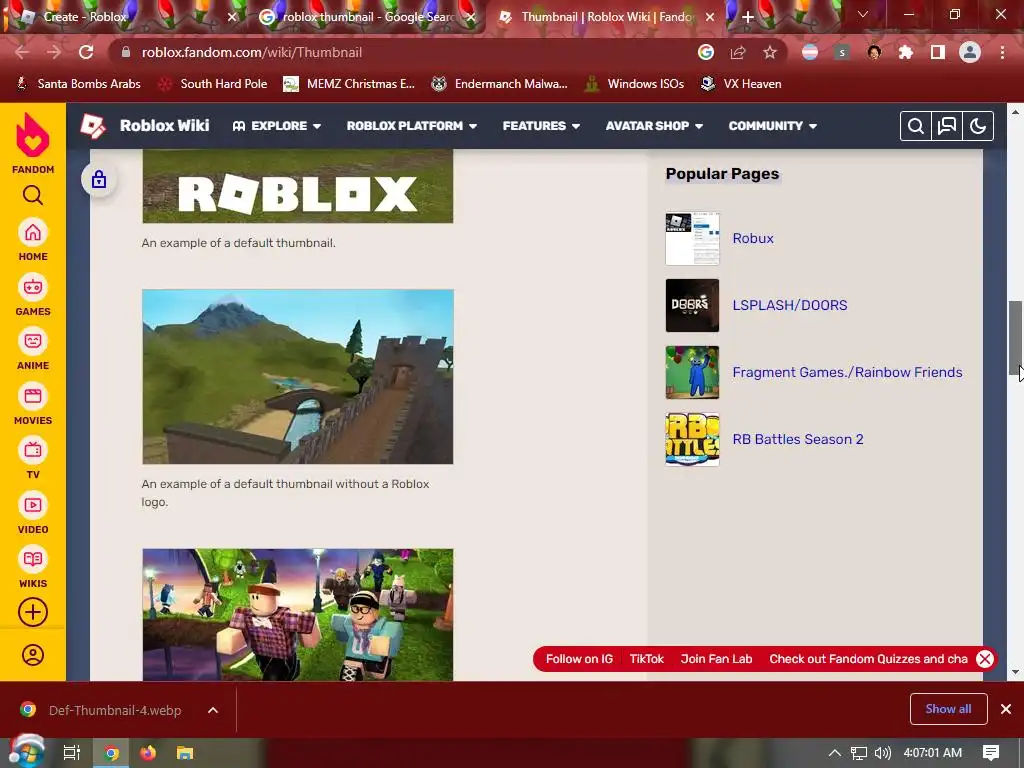1024x768 pixels.
Task: Open LSPLASH/DOORS page link
Action: [x=790, y=305]
